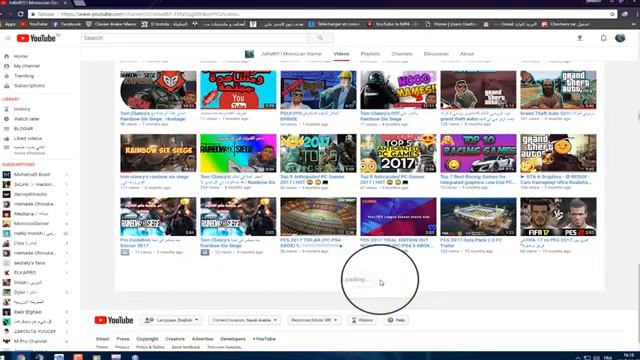The width and height of the screenshot is (640, 360).
Task: Click the Trending flame icon
Action: click(x=7, y=76)
